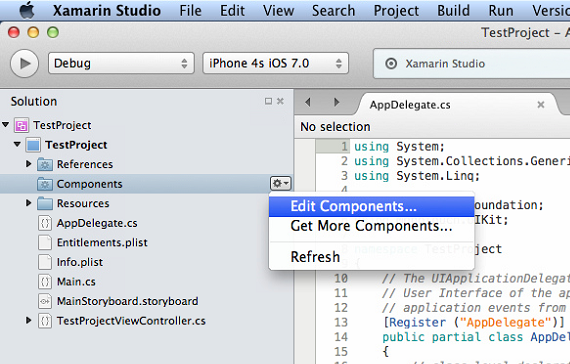Open the iPhone 4s iOS 7.0 target dropdown
Viewport: 570px width, 364px height.
tap(276, 63)
